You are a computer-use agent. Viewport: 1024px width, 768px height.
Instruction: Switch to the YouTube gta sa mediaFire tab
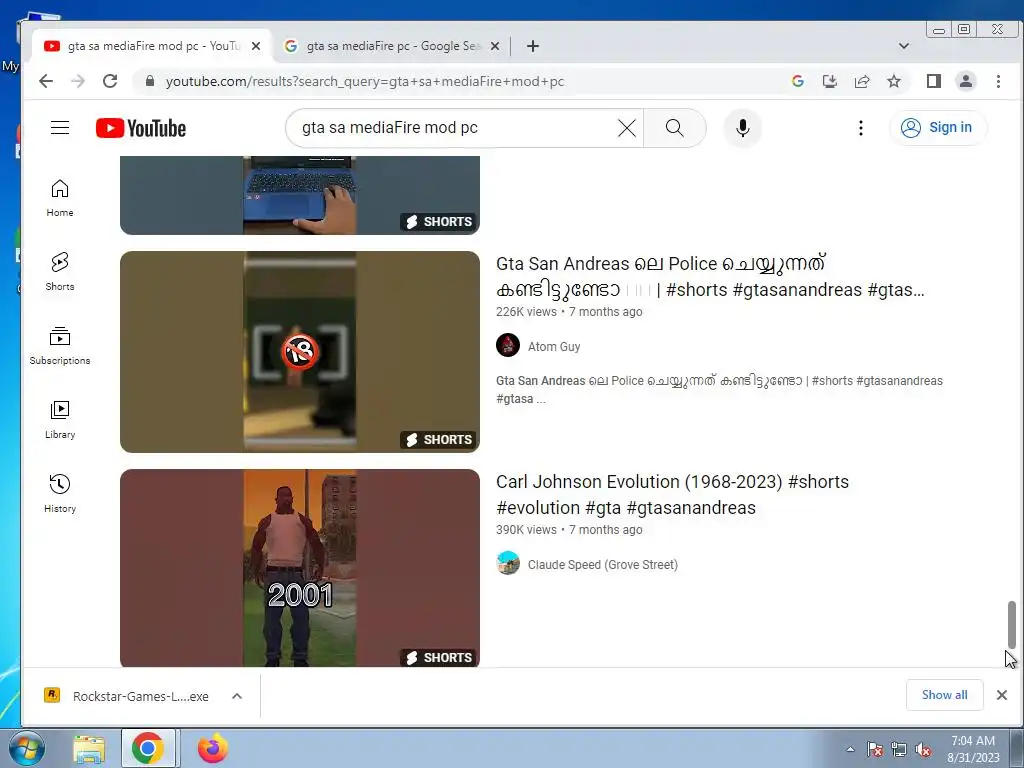pyautogui.click(x=152, y=46)
